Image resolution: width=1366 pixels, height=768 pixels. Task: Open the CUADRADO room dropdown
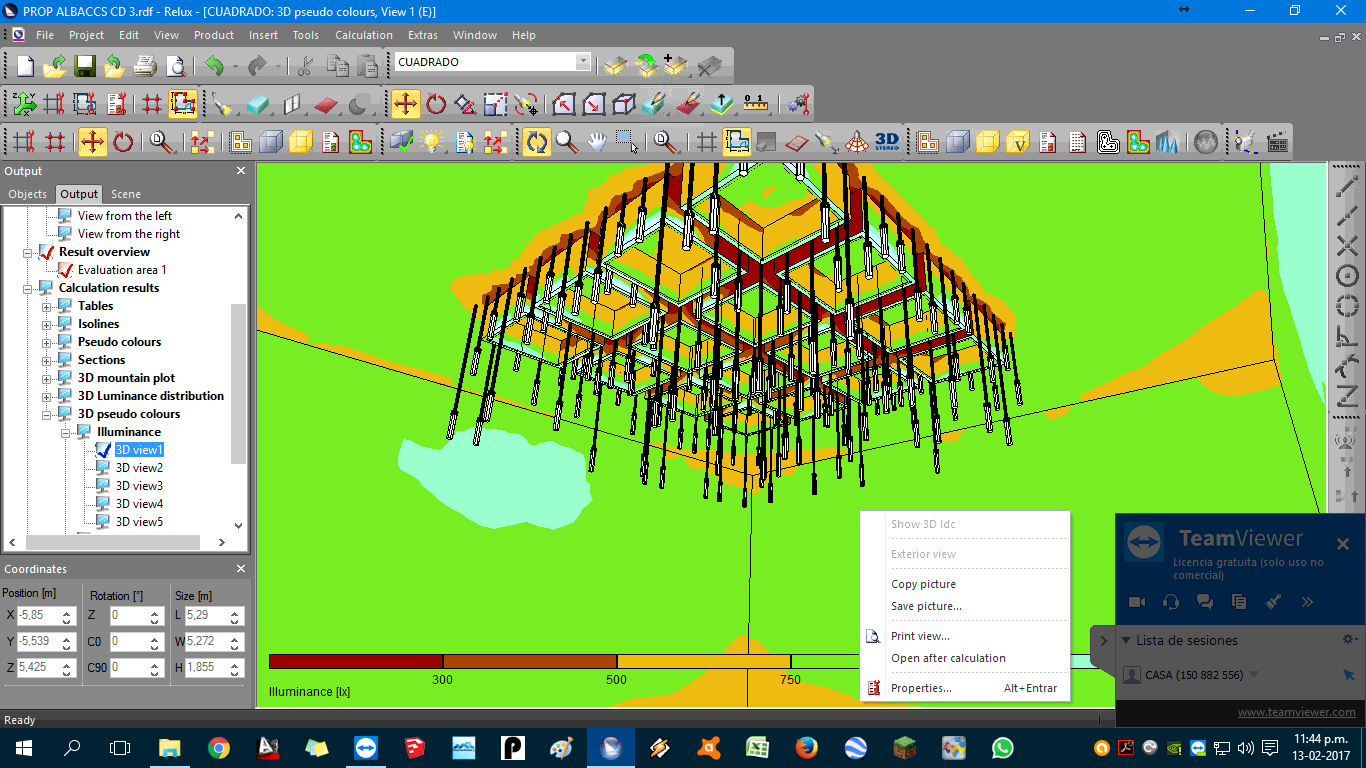click(583, 62)
